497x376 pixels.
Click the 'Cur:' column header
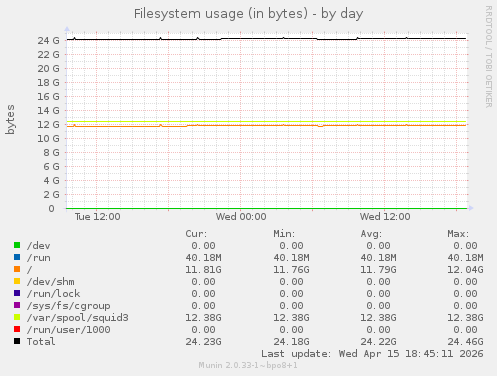196,234
